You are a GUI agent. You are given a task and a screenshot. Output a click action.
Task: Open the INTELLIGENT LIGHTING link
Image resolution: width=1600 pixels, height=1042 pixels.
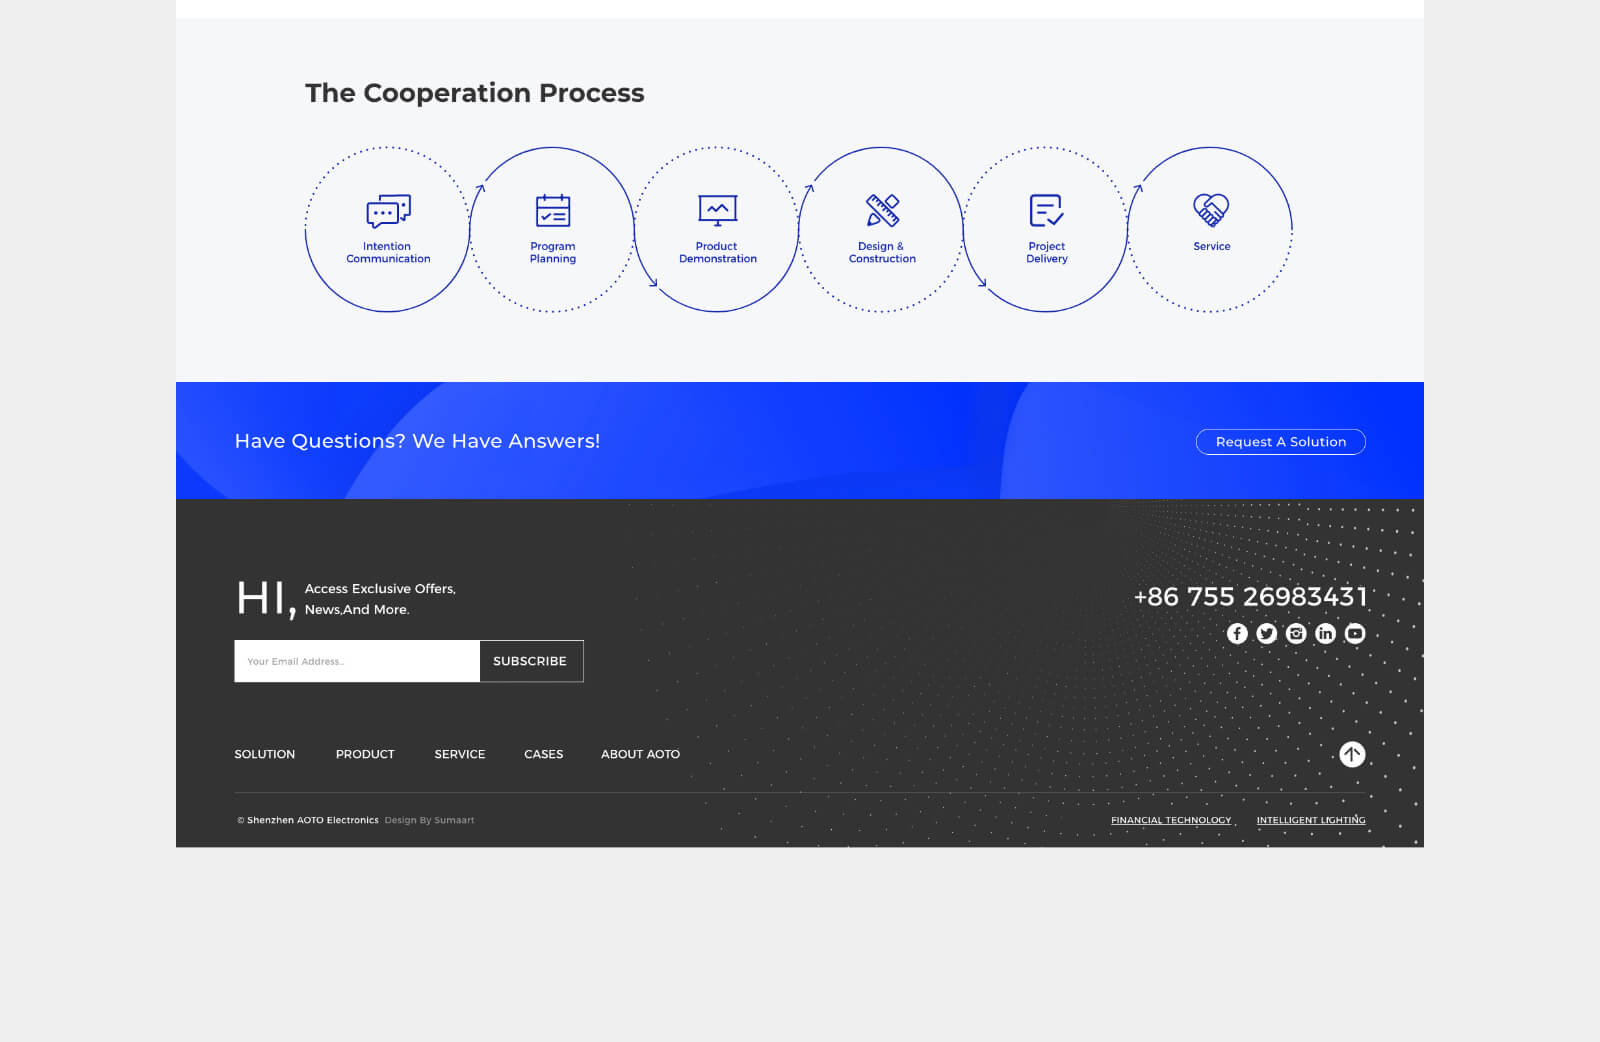[x=1310, y=820]
